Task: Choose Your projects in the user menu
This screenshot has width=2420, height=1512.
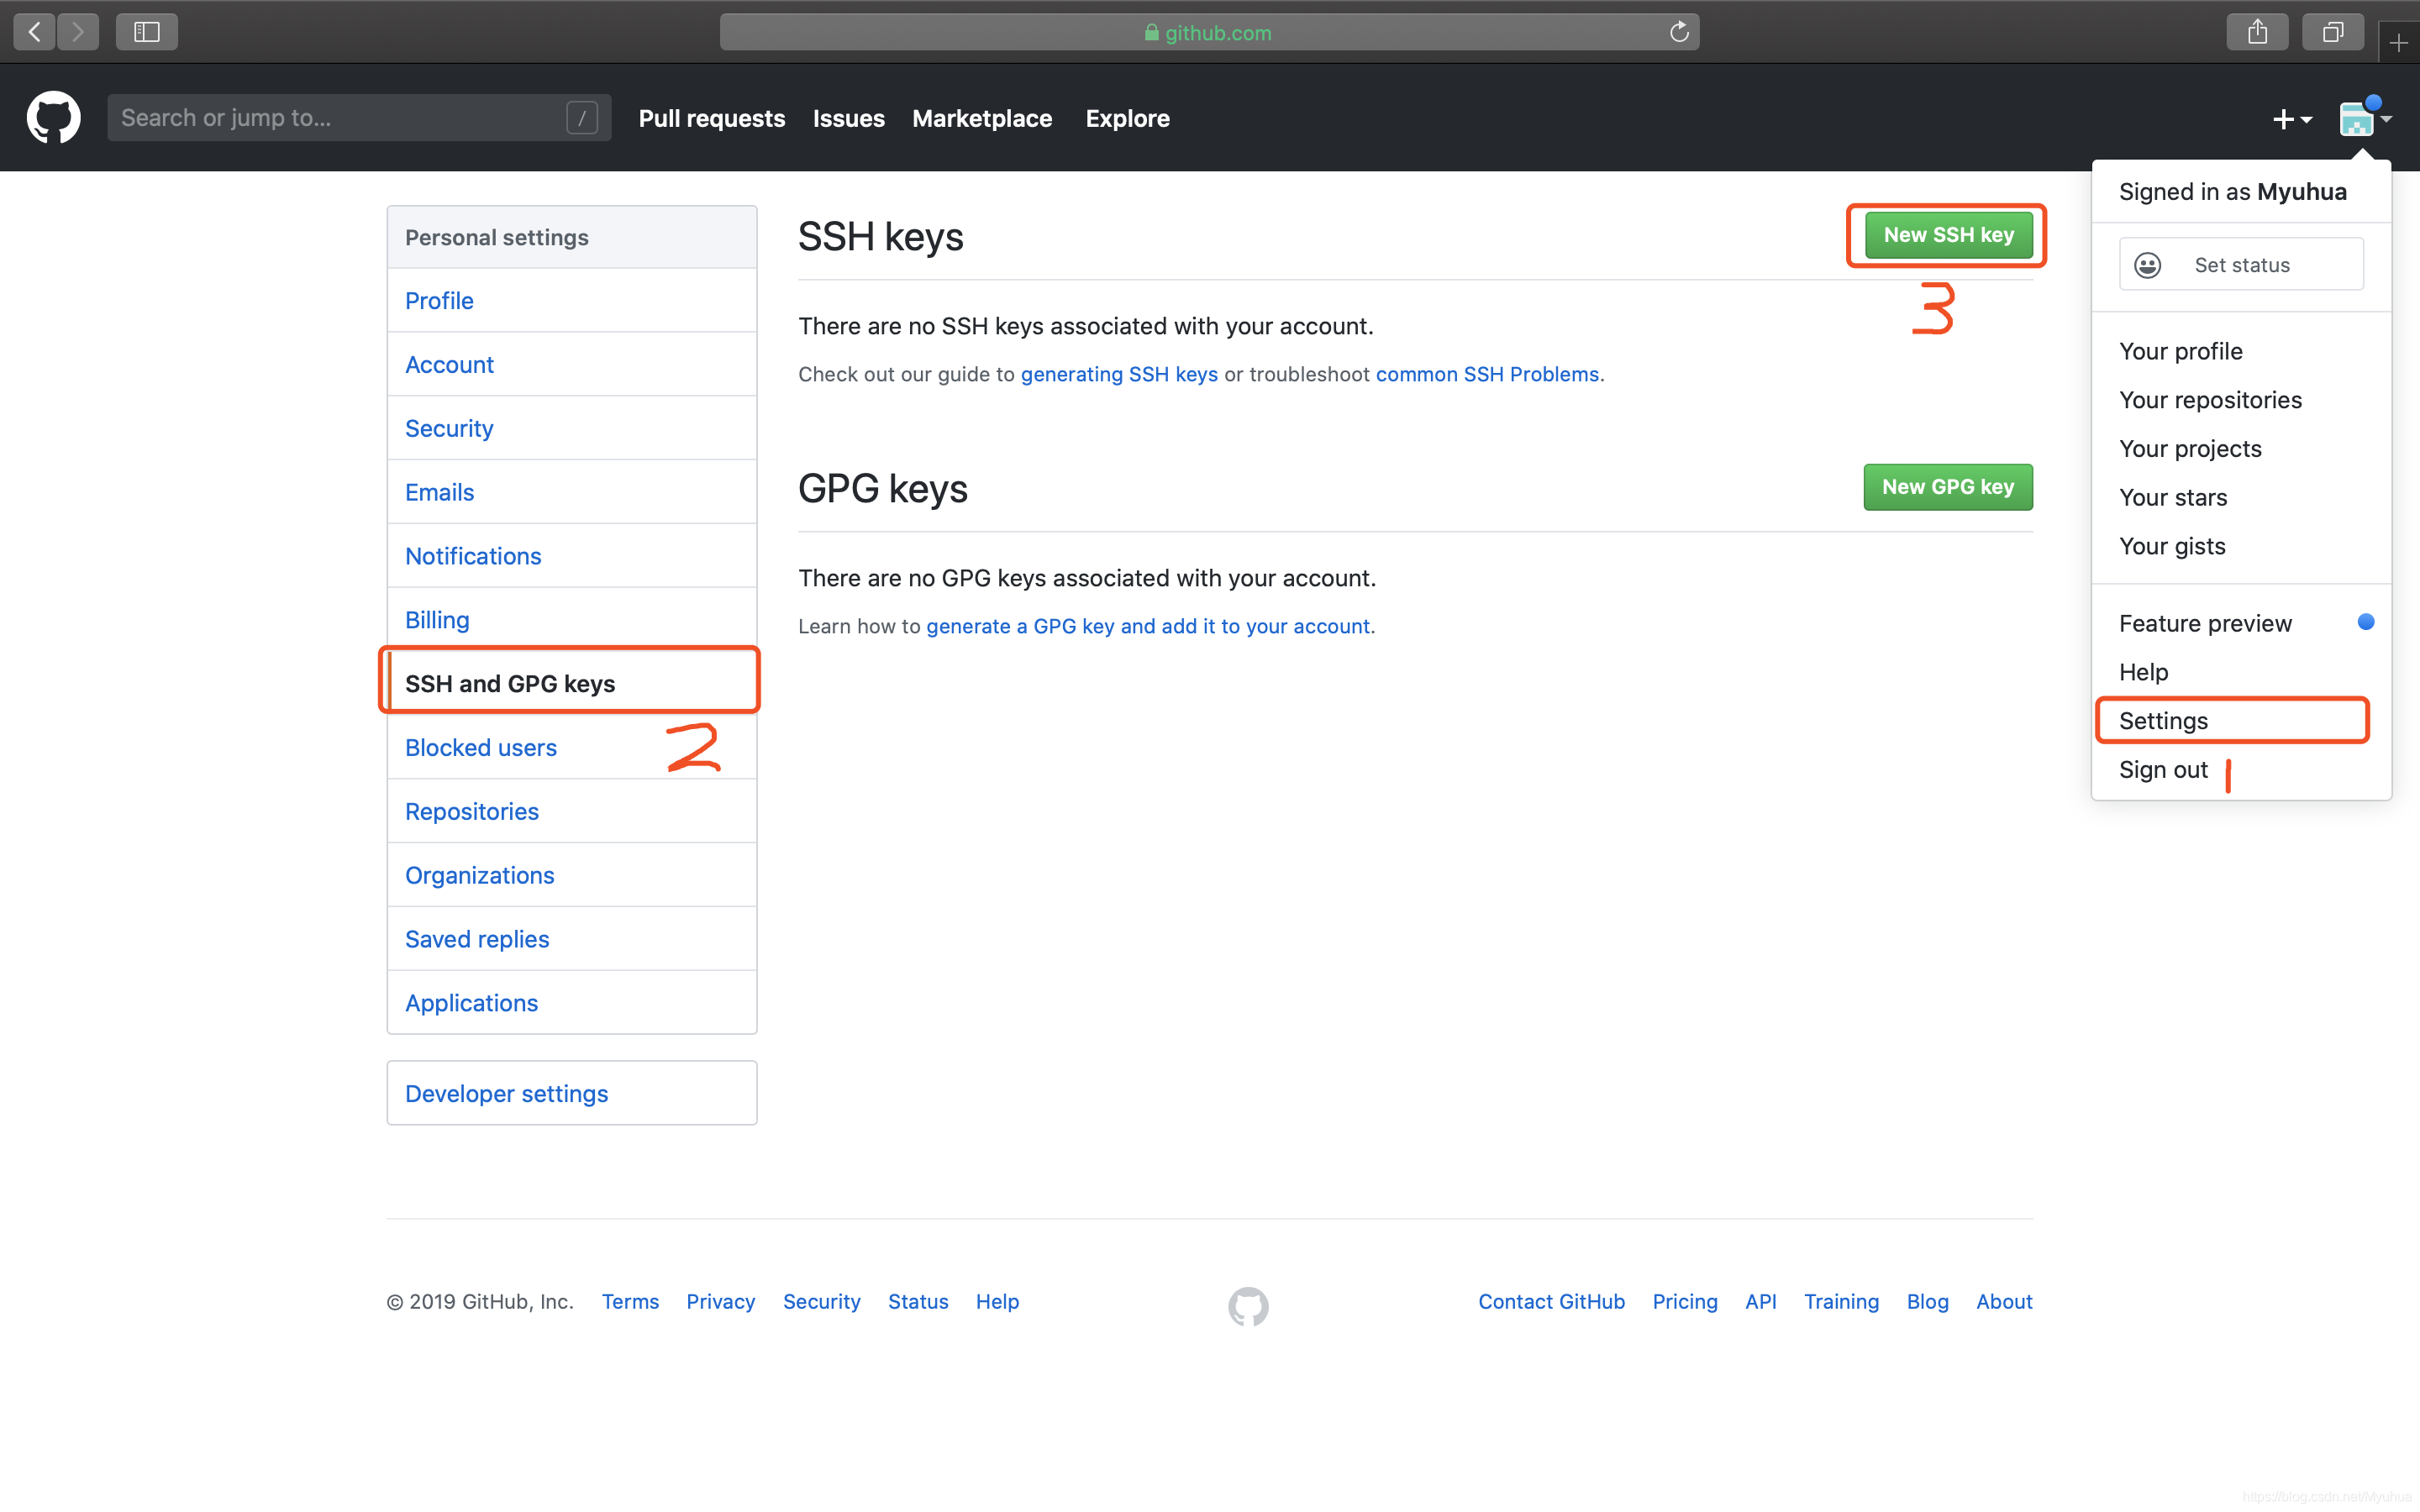Action: point(2241,448)
